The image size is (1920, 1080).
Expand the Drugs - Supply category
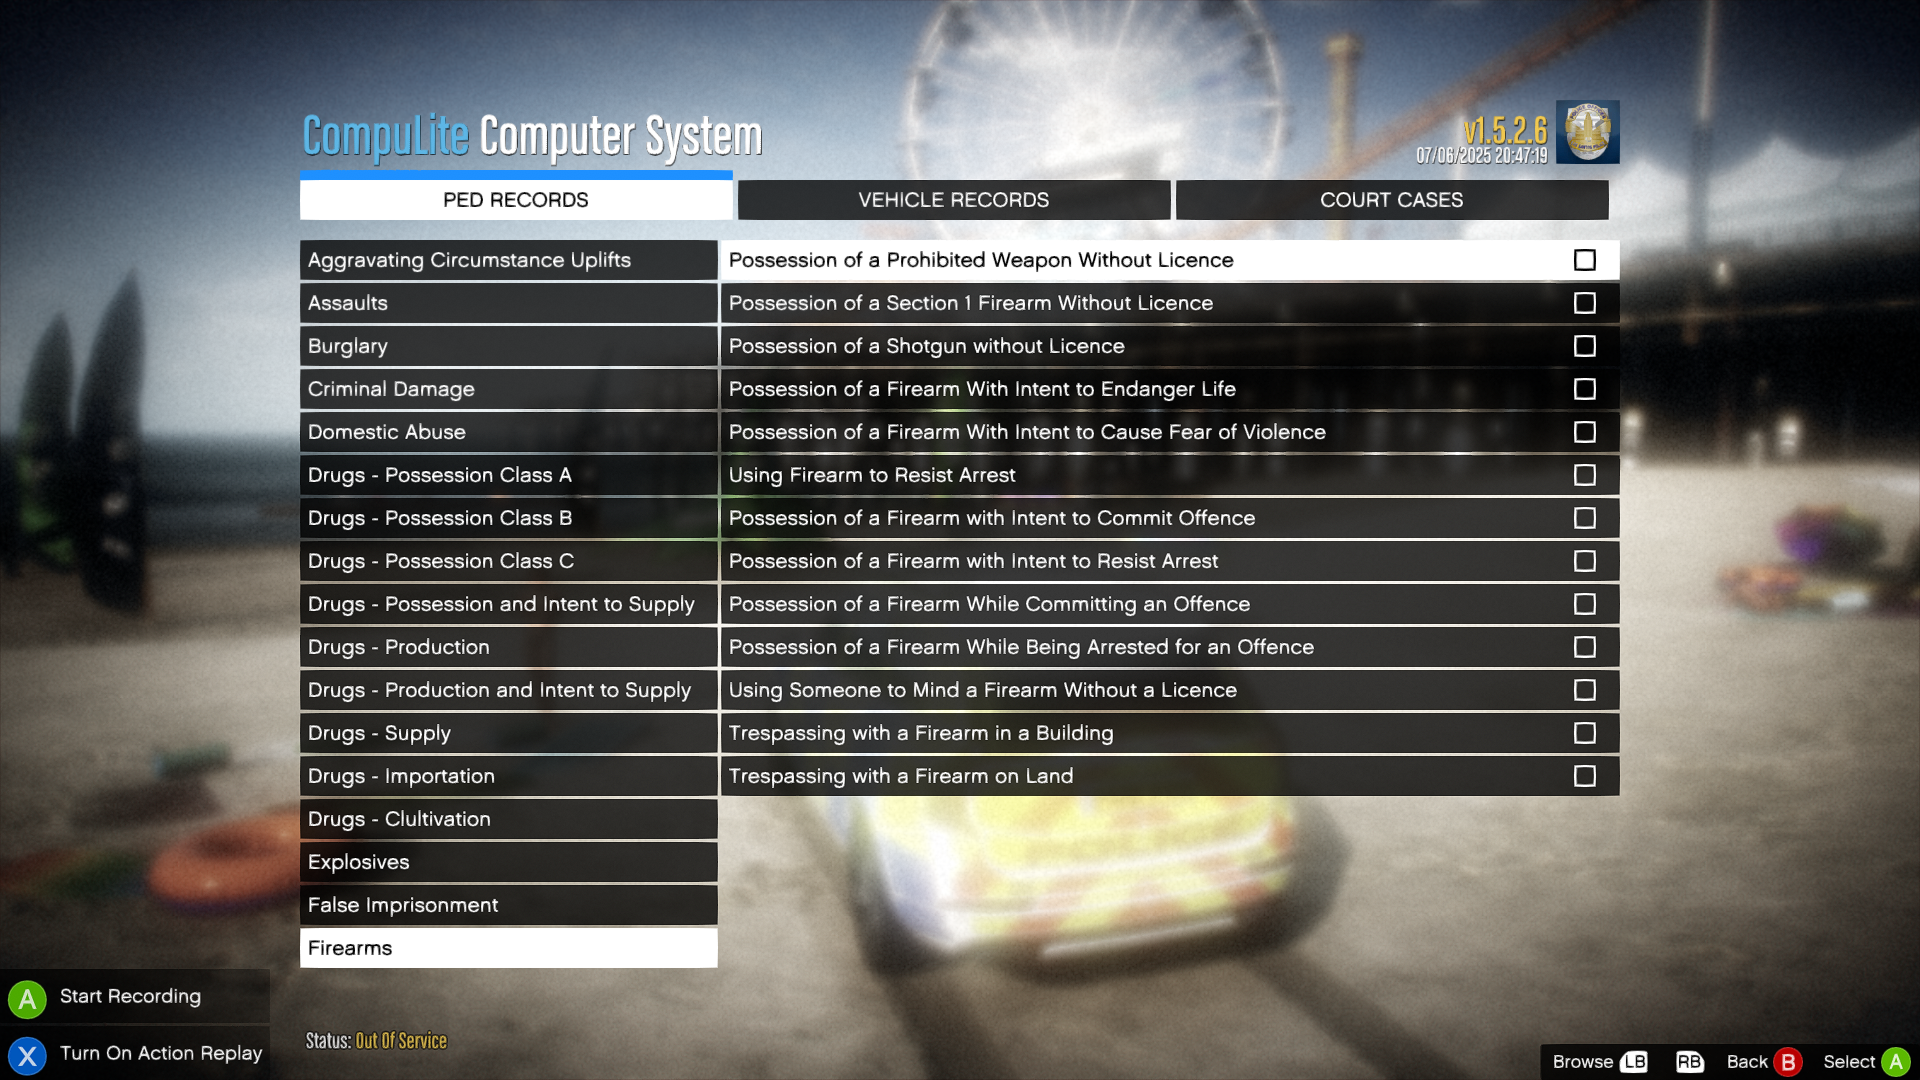pos(508,733)
